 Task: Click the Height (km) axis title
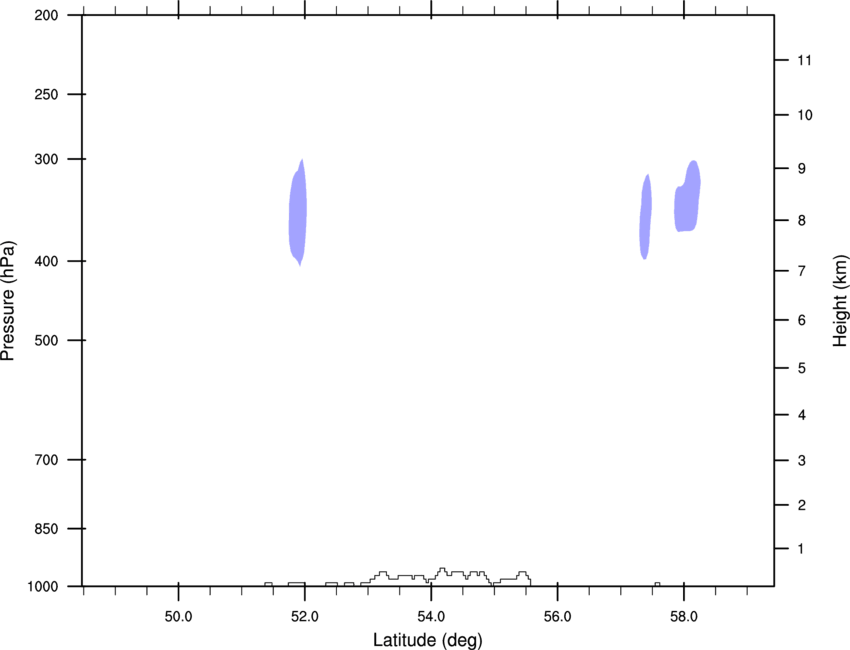(840, 301)
